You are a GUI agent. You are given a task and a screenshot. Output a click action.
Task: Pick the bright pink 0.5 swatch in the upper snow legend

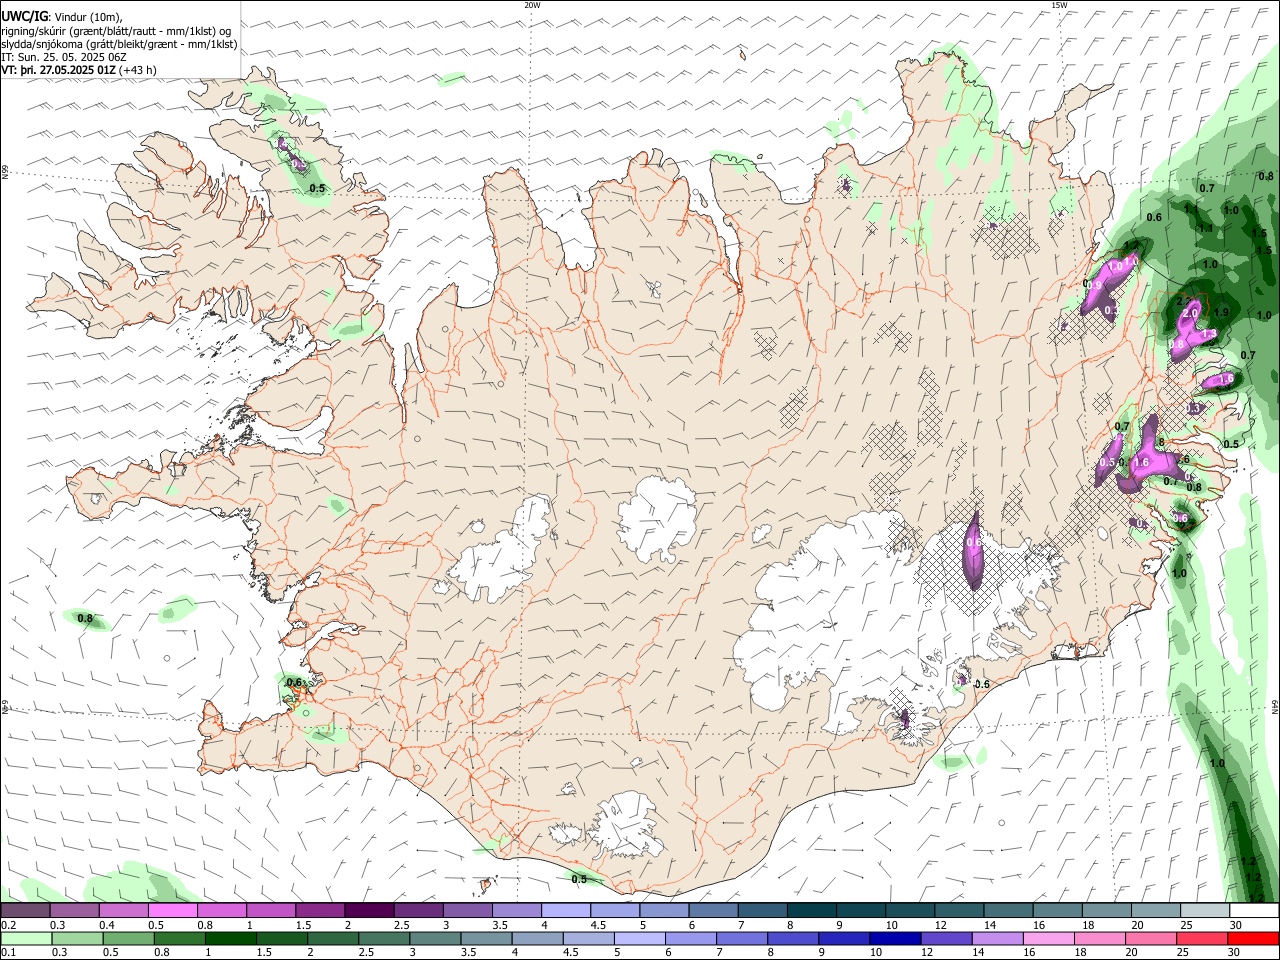click(x=172, y=911)
